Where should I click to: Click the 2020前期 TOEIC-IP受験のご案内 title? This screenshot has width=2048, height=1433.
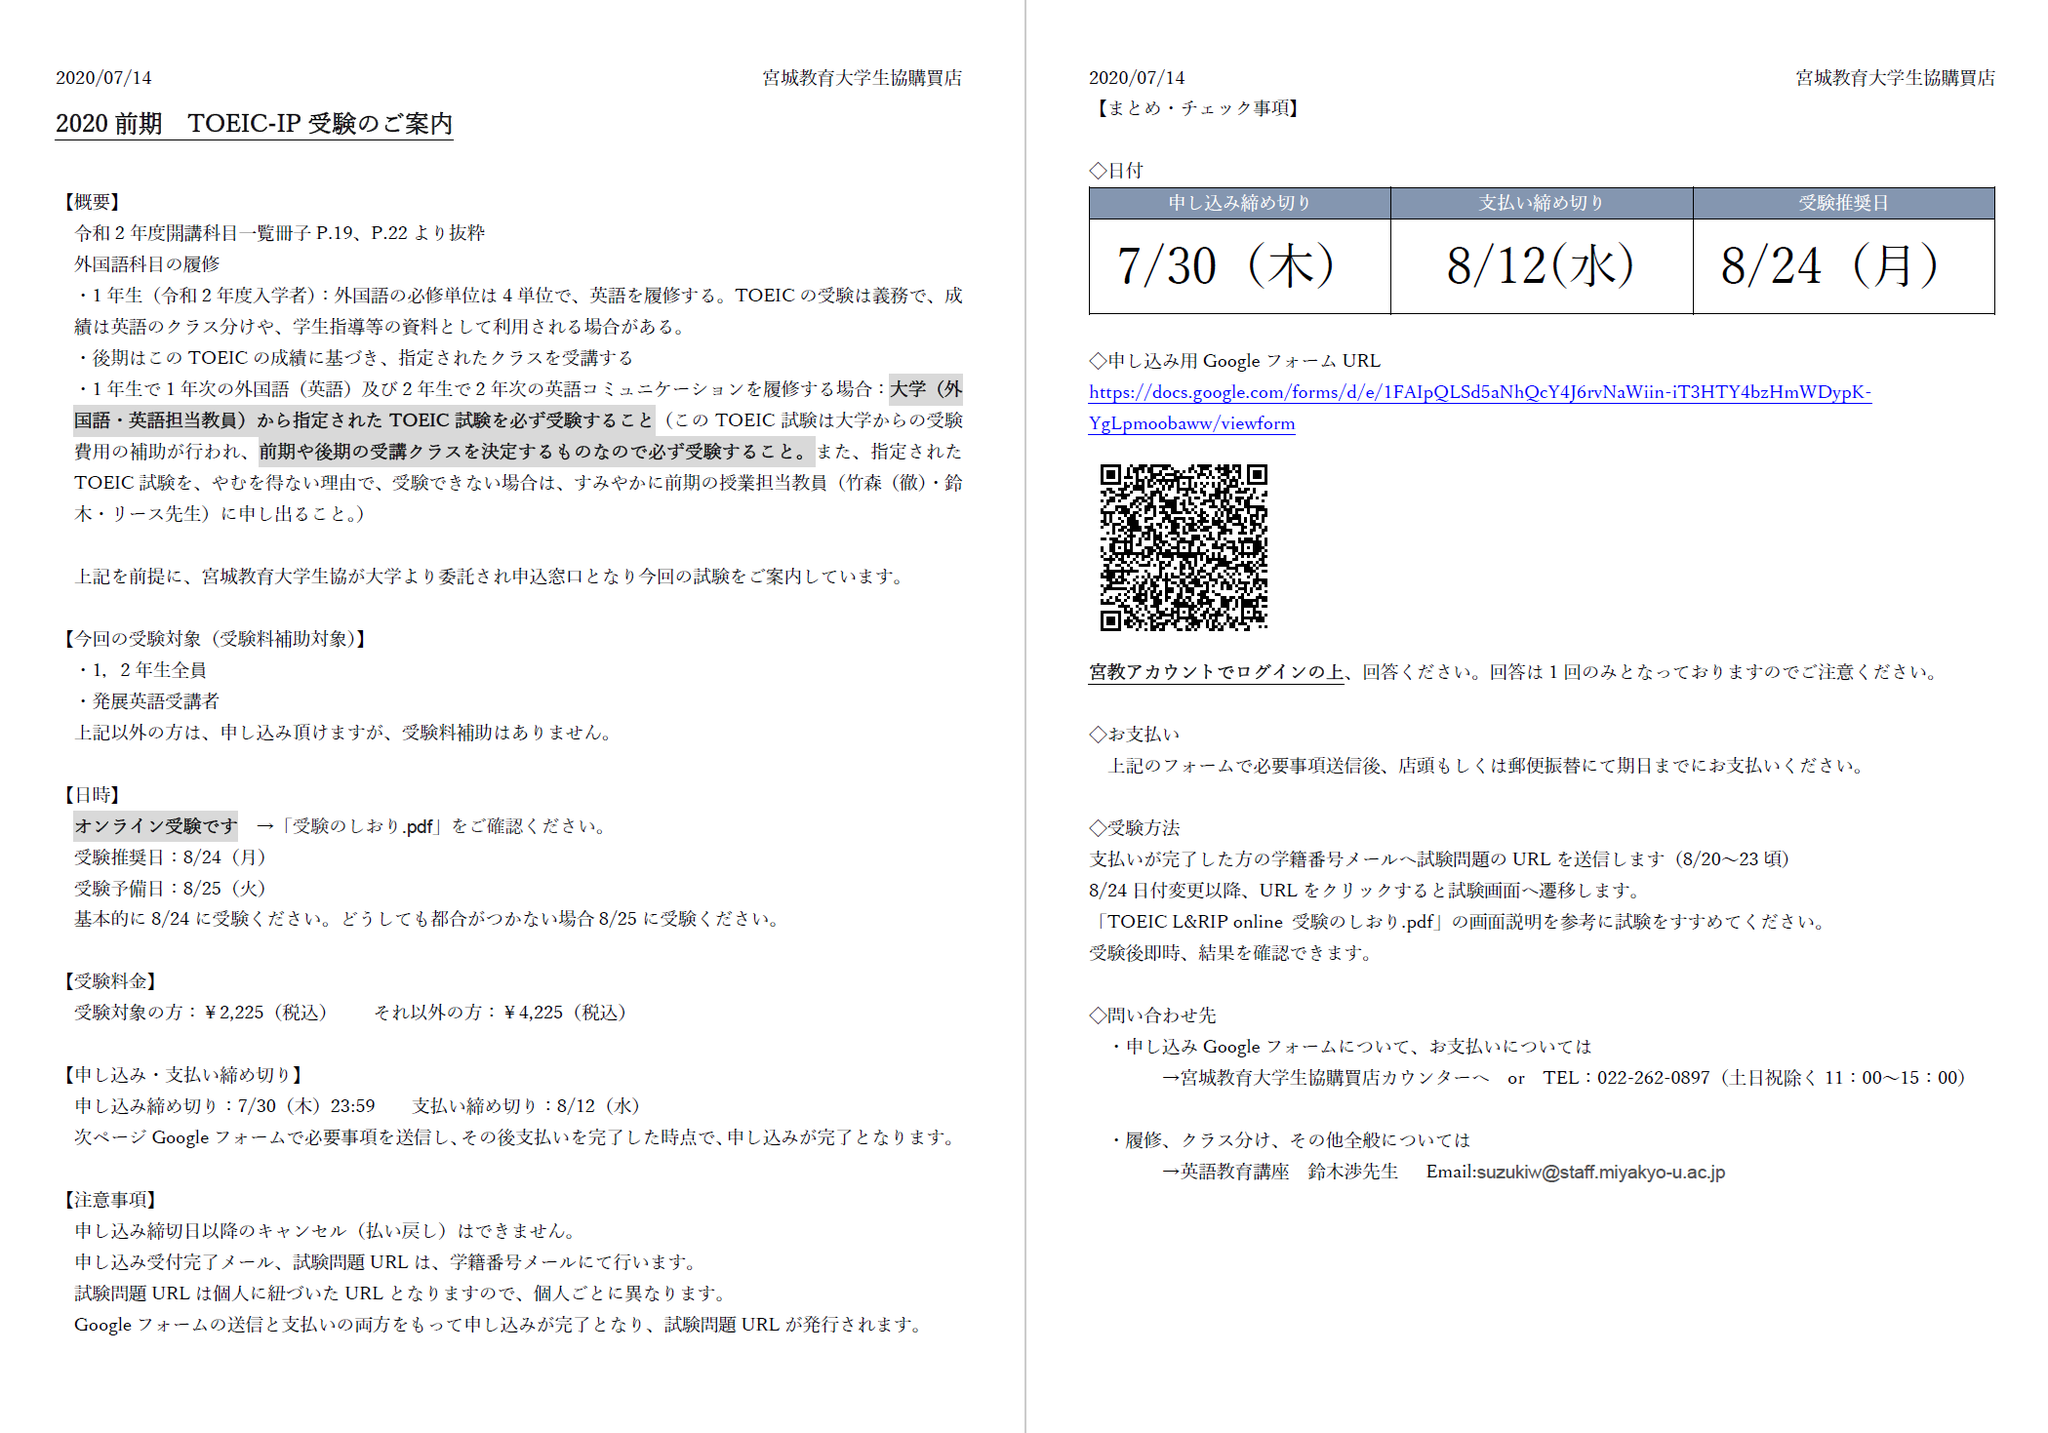[x=254, y=123]
